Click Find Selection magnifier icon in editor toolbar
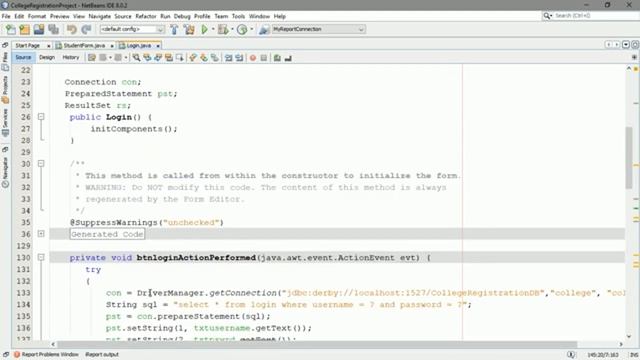 [x=136, y=58]
